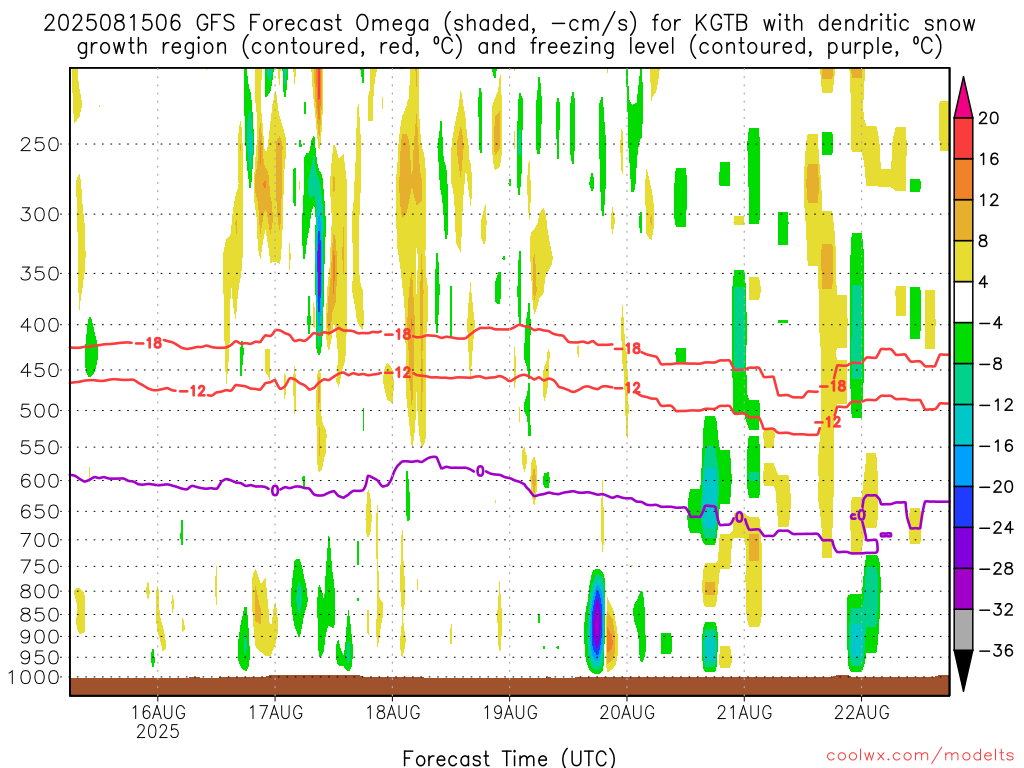
Task: Click the 950 pressure level label
Action: tap(40, 658)
